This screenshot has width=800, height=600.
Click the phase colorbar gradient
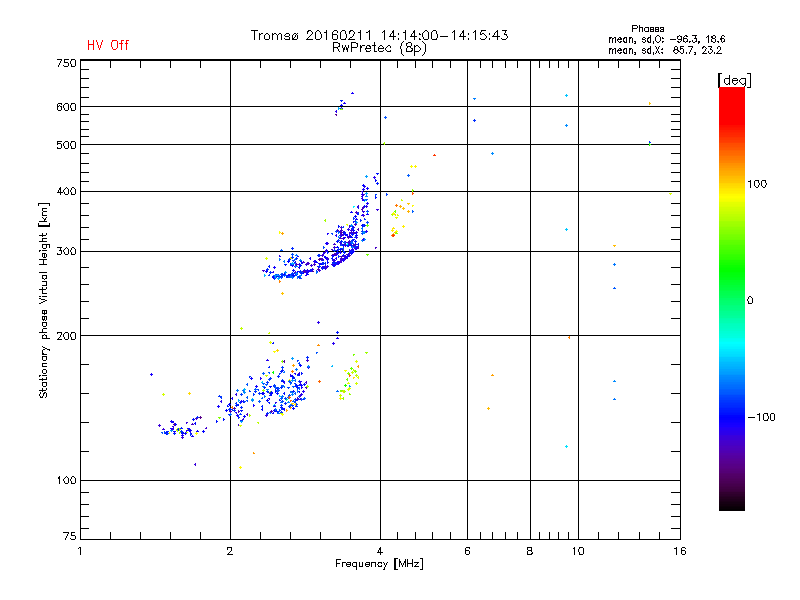pyautogui.click(x=732, y=298)
